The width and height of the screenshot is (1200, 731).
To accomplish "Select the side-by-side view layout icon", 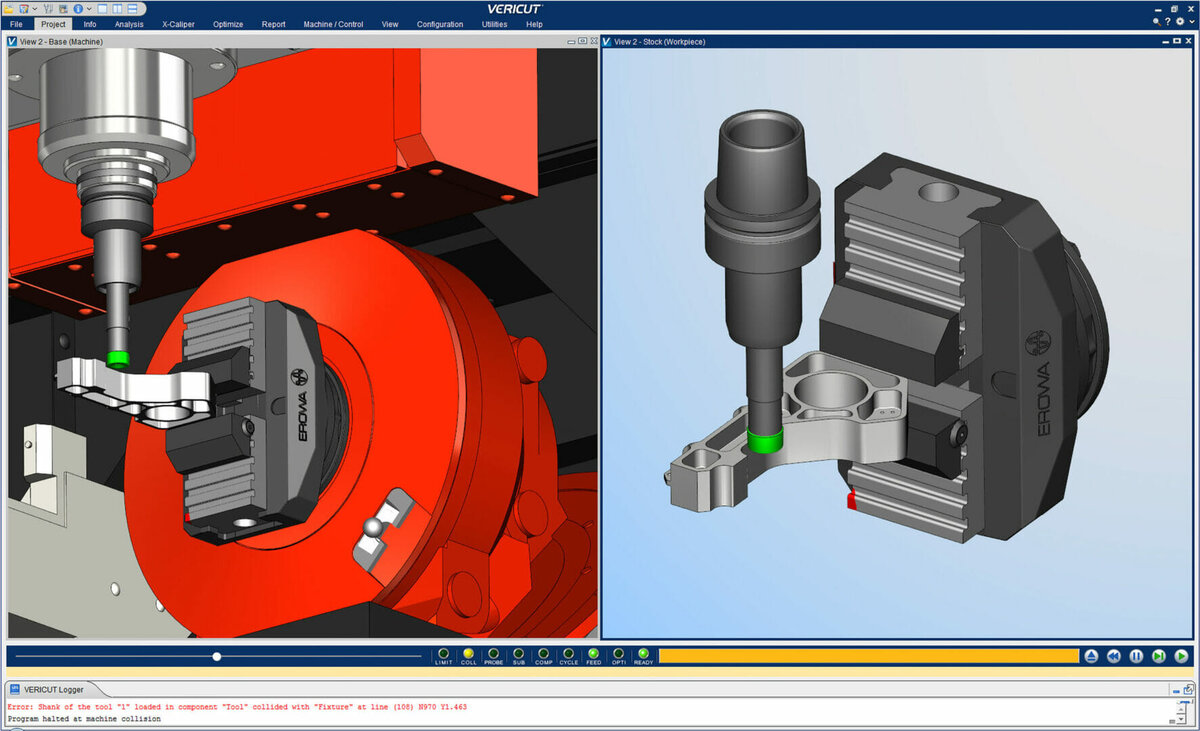I will 117,8.
